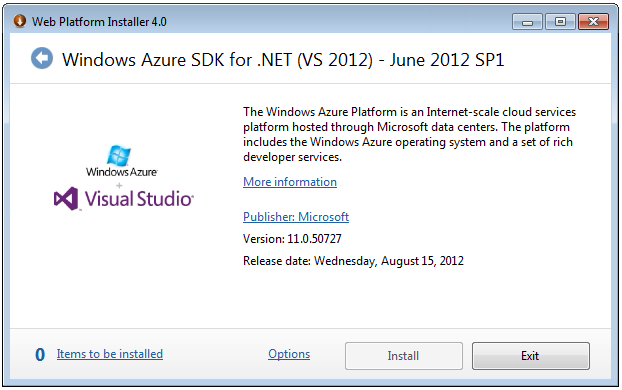622x390 pixels.
Task: Click the Windows Azure SDK heading text
Action: [283, 60]
